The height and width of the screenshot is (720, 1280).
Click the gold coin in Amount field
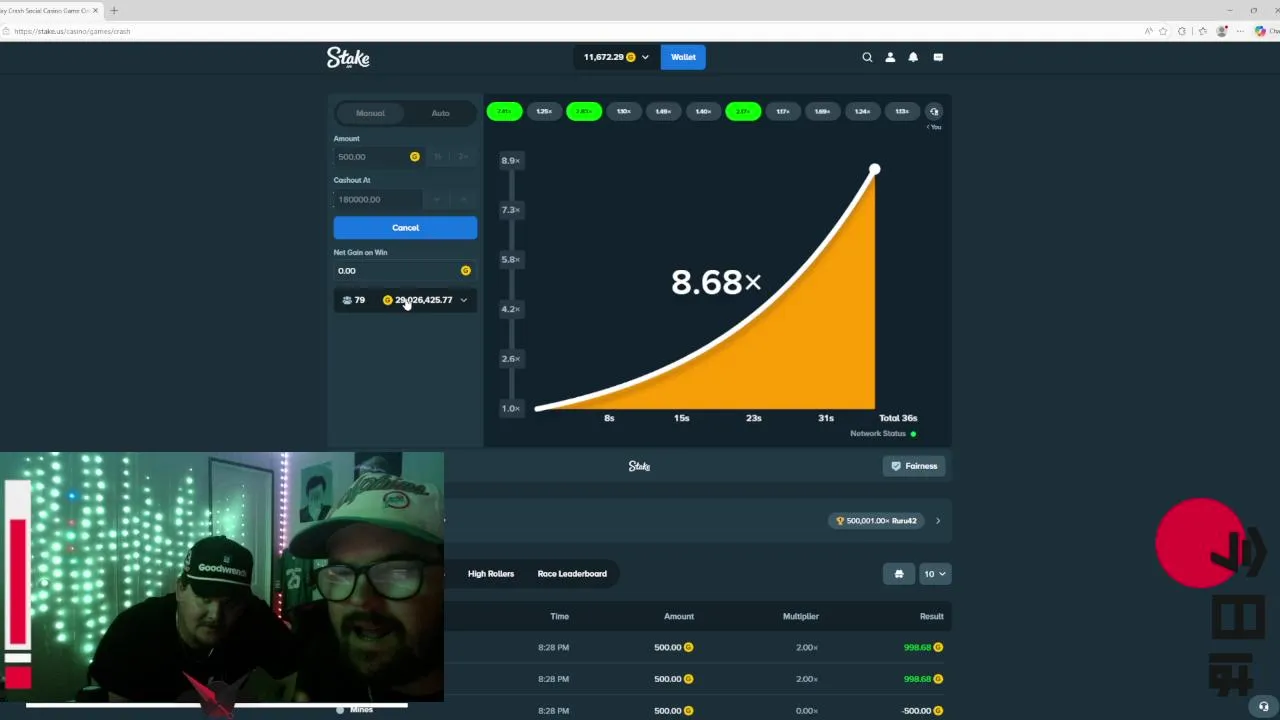[x=414, y=157]
